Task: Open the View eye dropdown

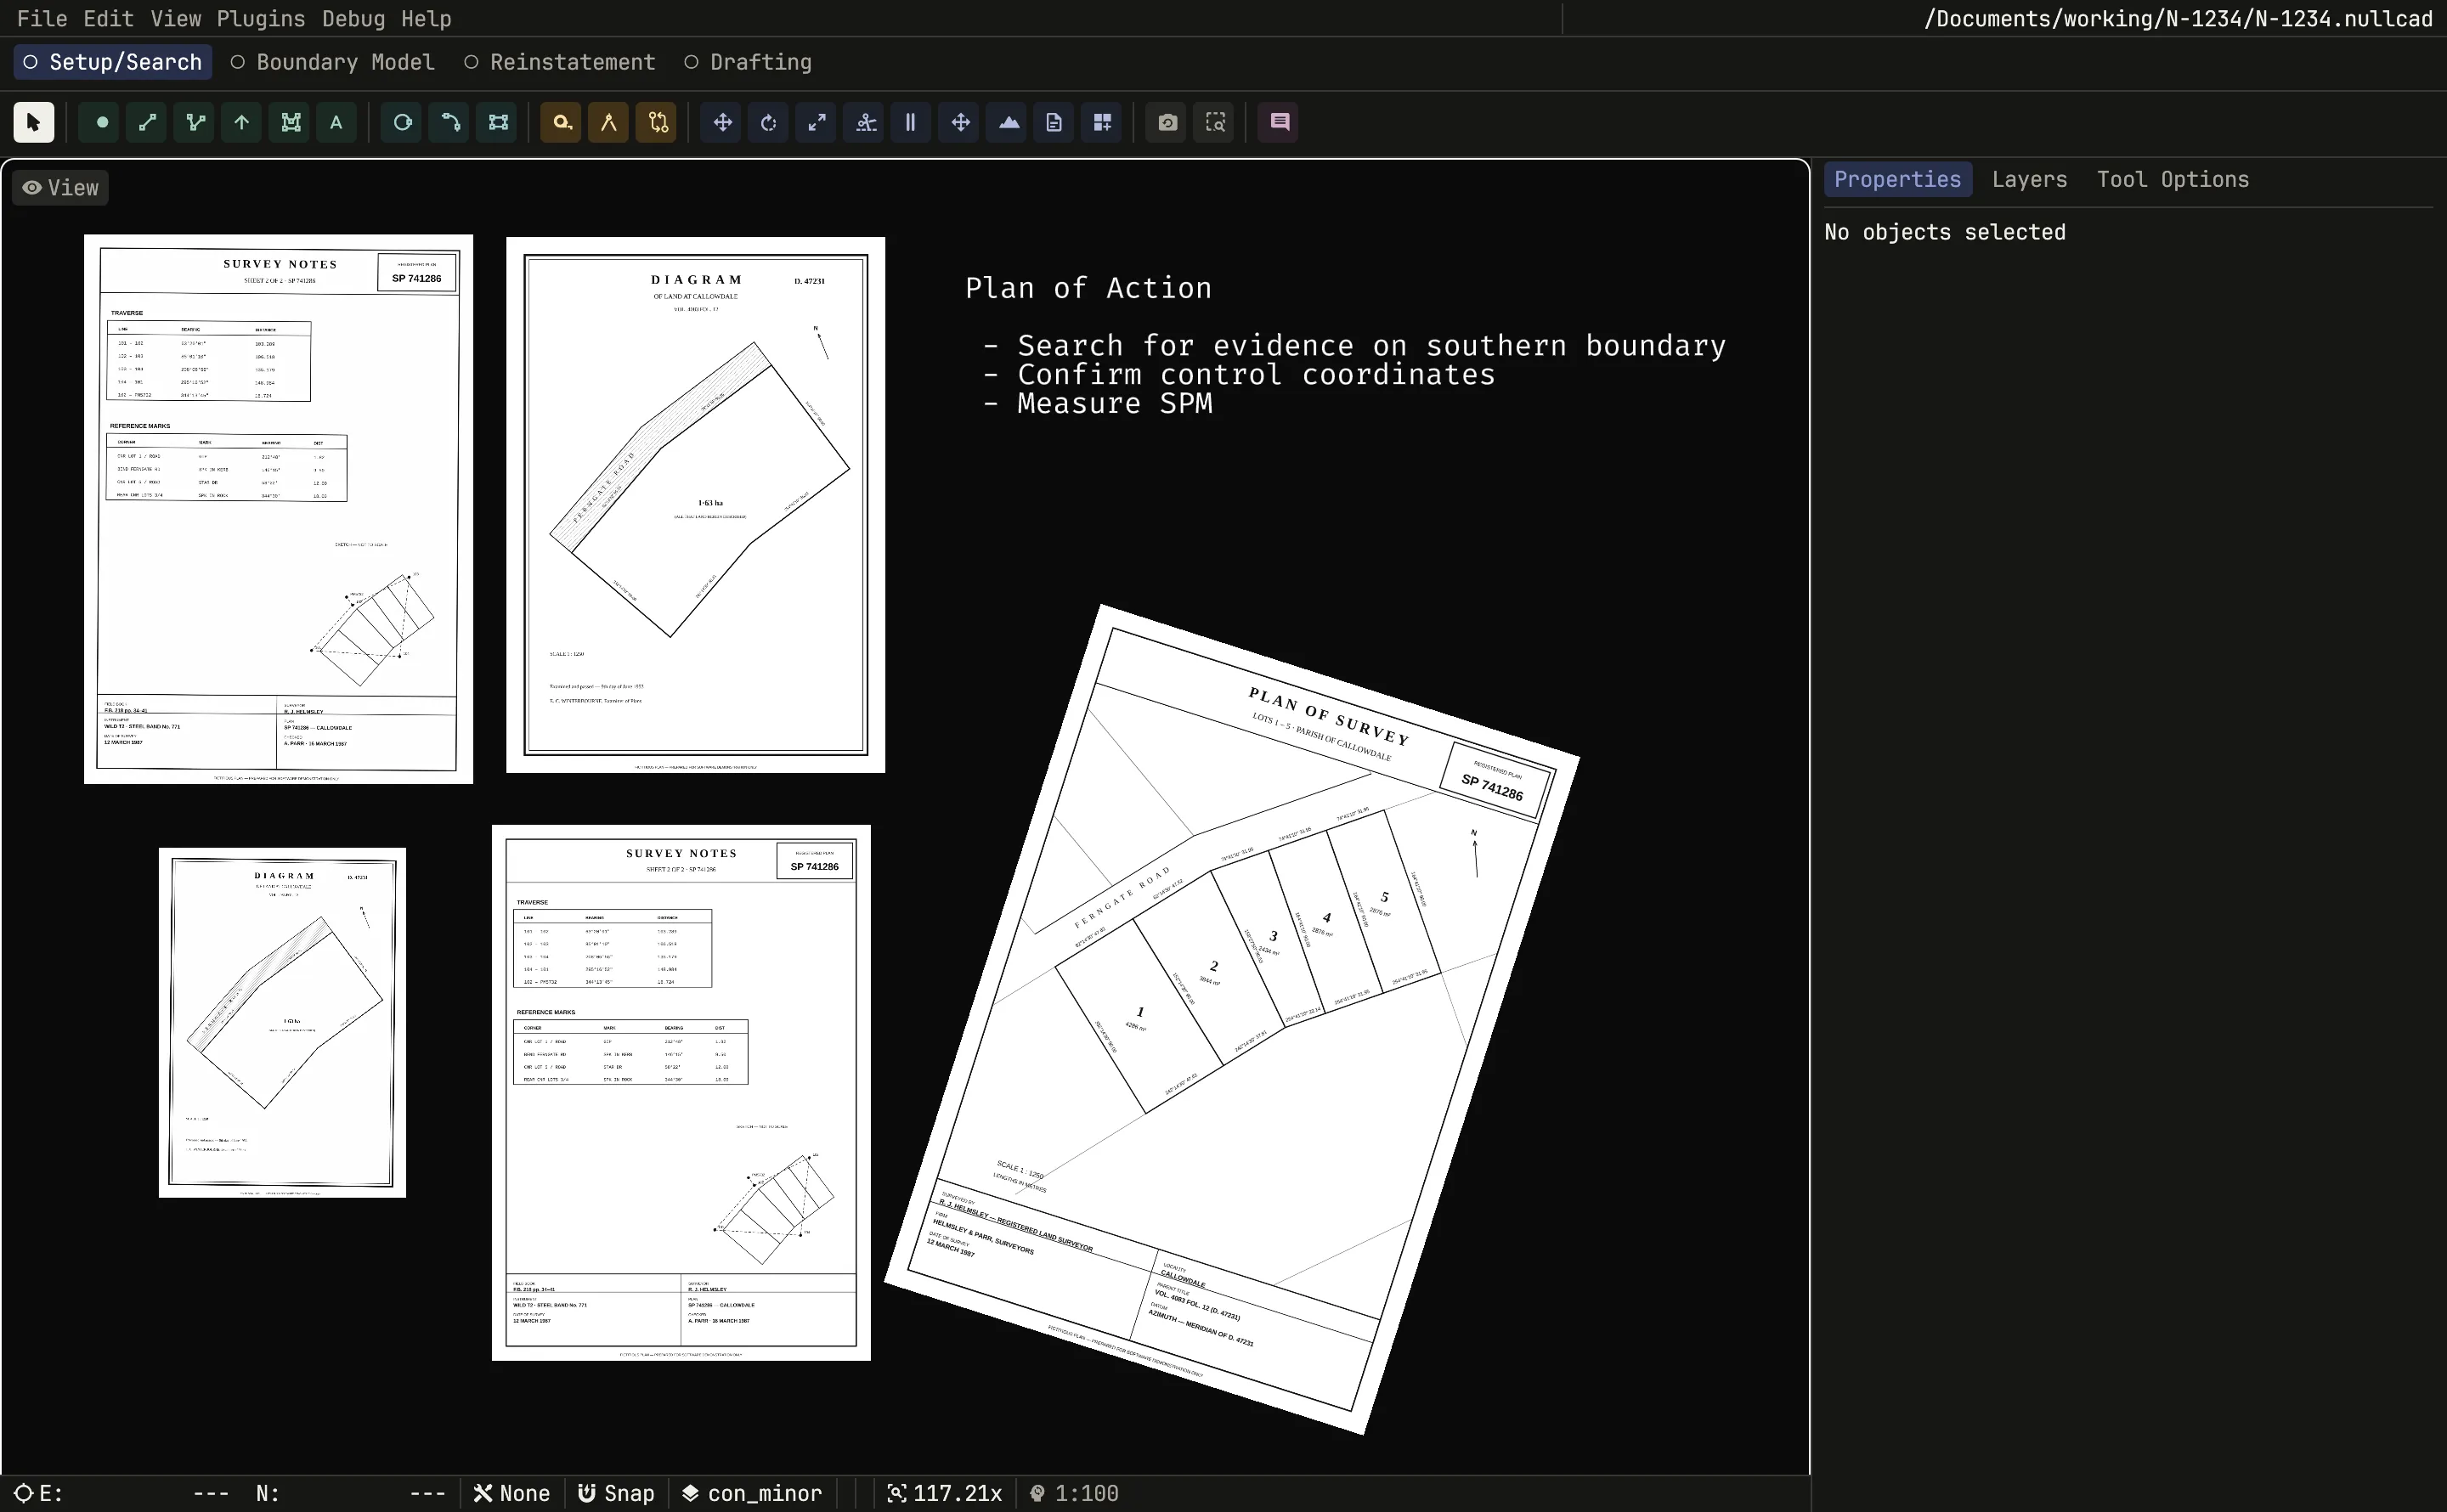Action: [x=61, y=188]
